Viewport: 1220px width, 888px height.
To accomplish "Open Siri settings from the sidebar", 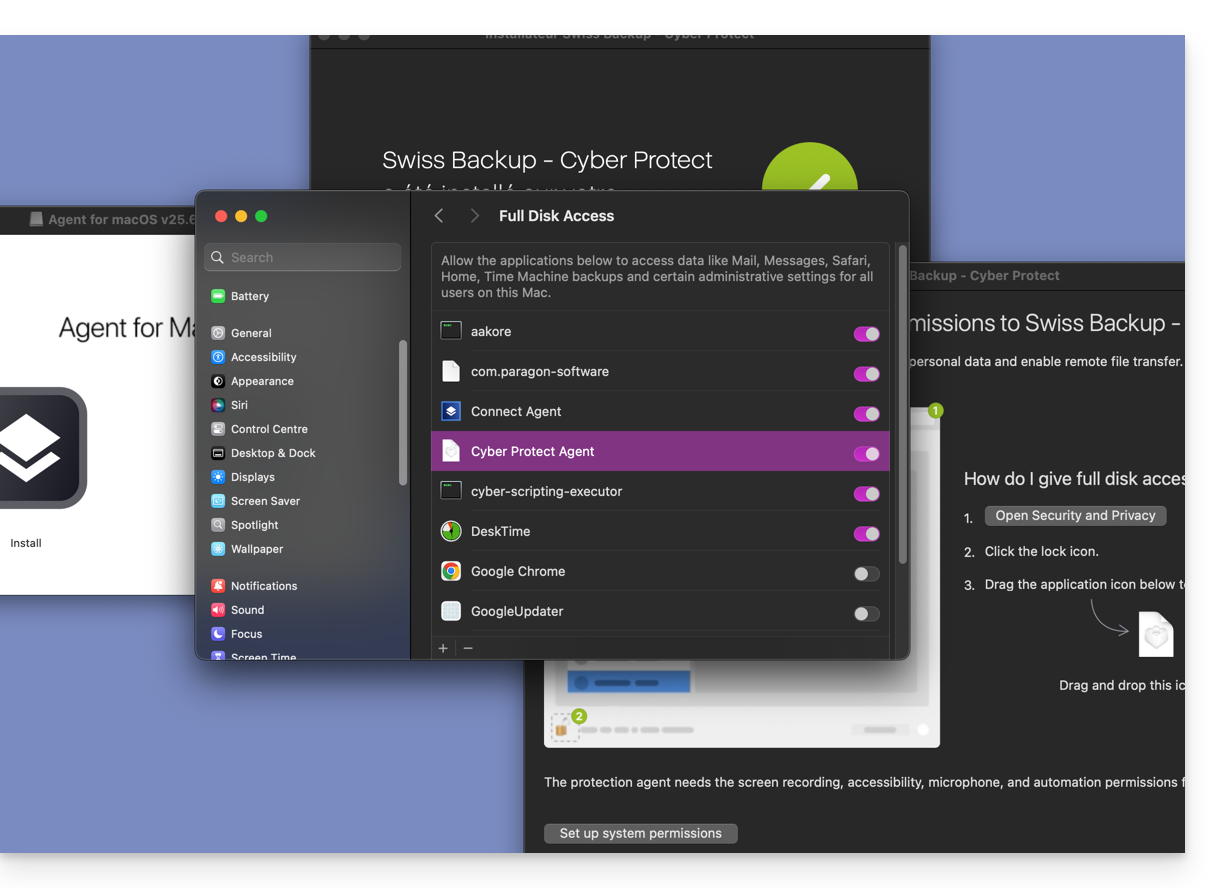I will 229,405.
